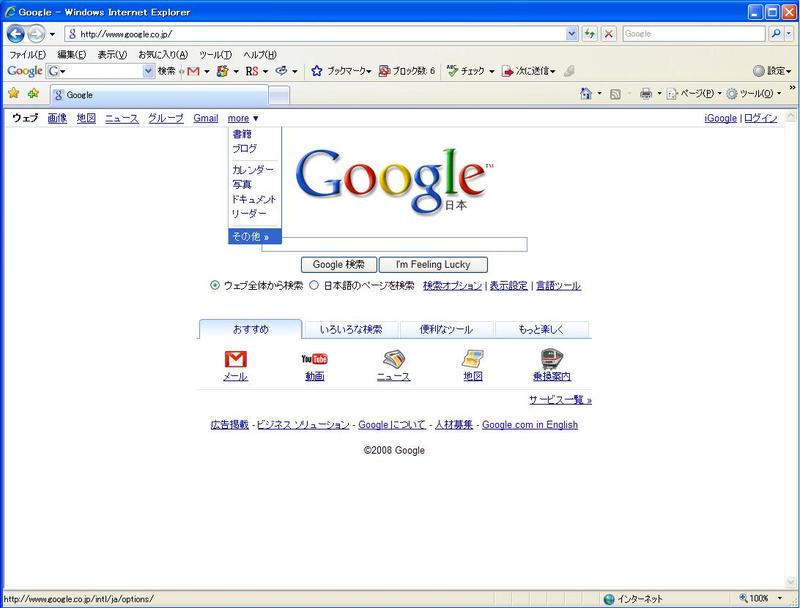
Task: Select その他 » in the more menu
Action: click(255, 236)
